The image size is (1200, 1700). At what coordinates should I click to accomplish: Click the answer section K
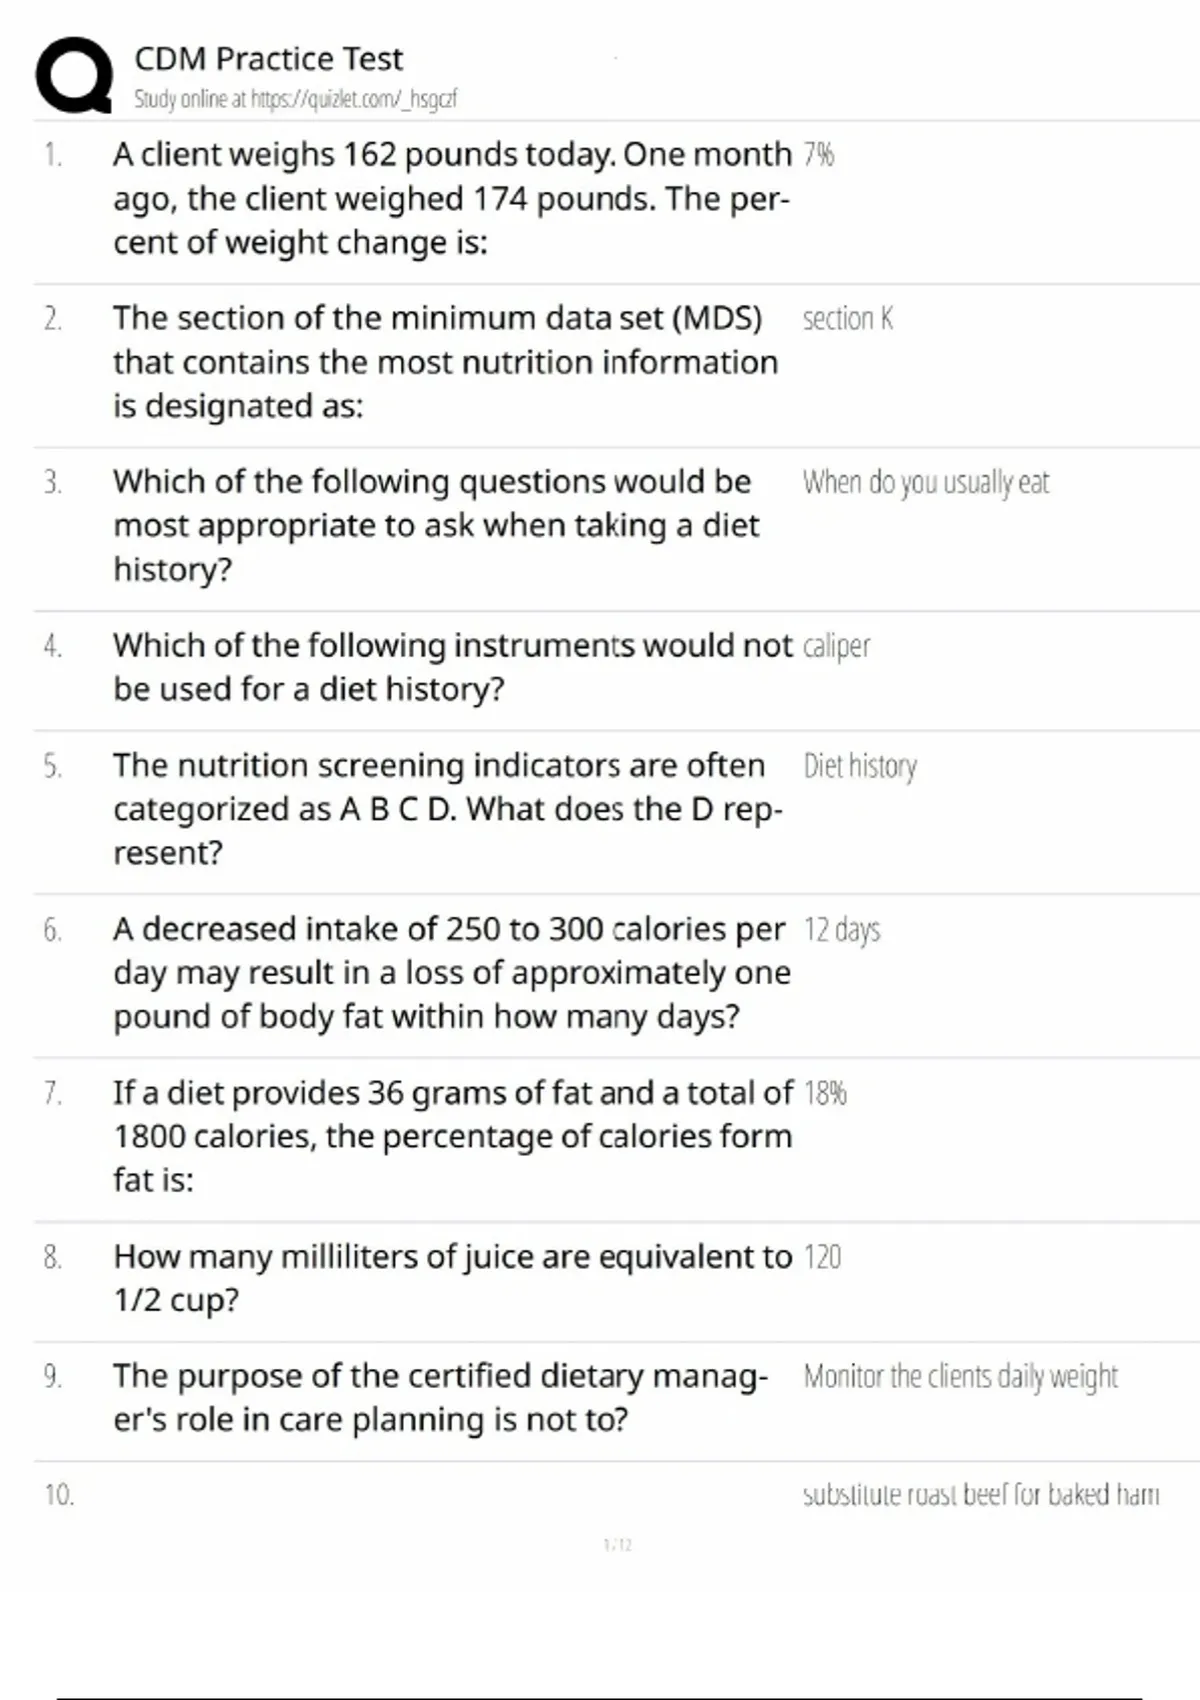tap(847, 318)
